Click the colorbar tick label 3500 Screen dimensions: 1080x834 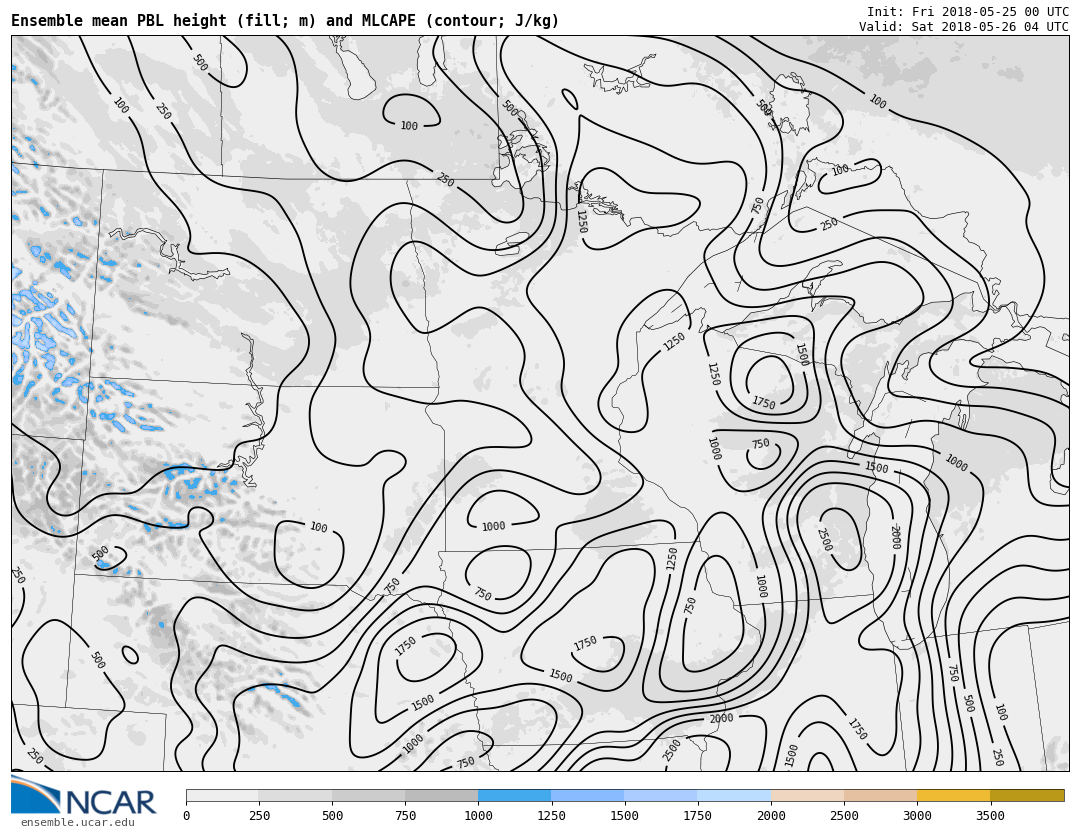coord(990,816)
